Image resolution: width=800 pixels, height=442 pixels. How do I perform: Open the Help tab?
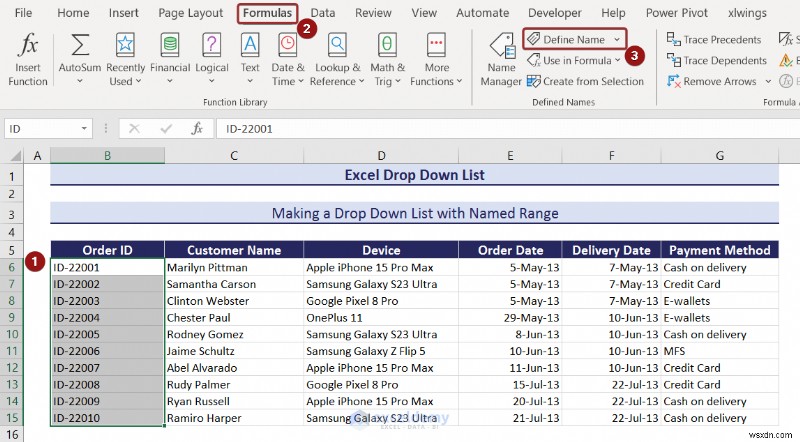click(x=613, y=13)
